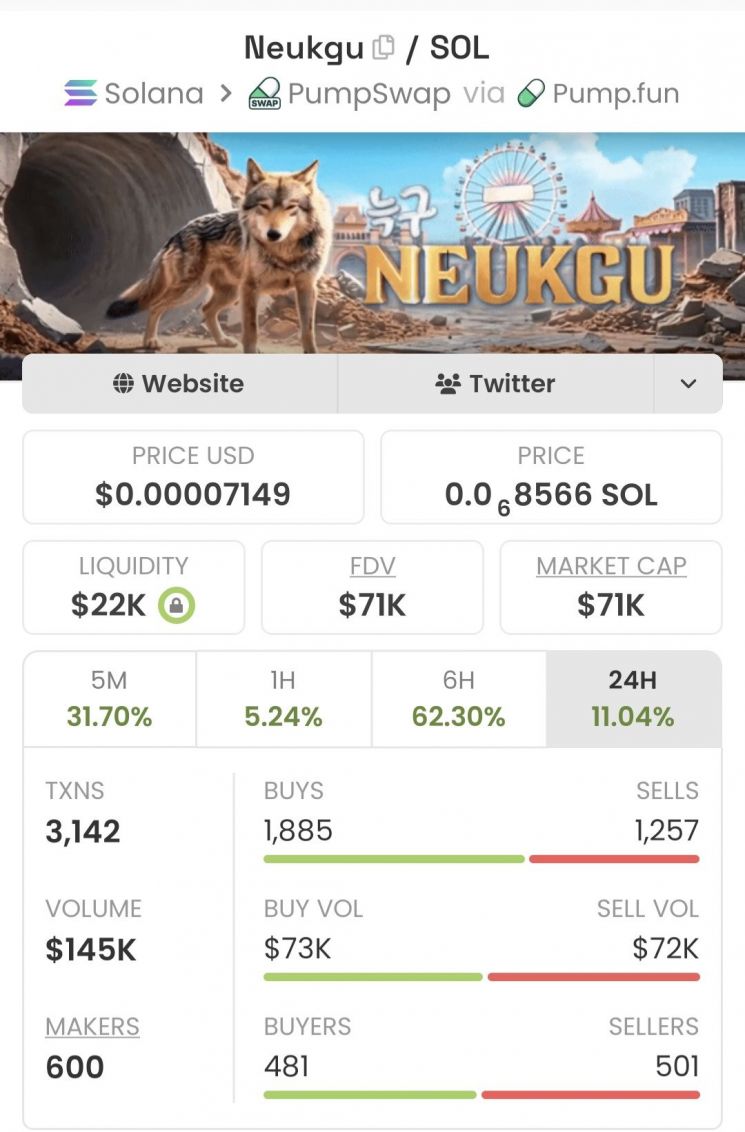
Task: Click the PumpSwap logo icon
Action: click(265, 94)
